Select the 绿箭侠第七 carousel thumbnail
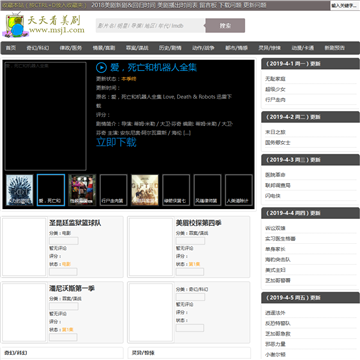Image resolution: width=360 pixels, height=360 pixels. pyautogui.click(x=176, y=190)
